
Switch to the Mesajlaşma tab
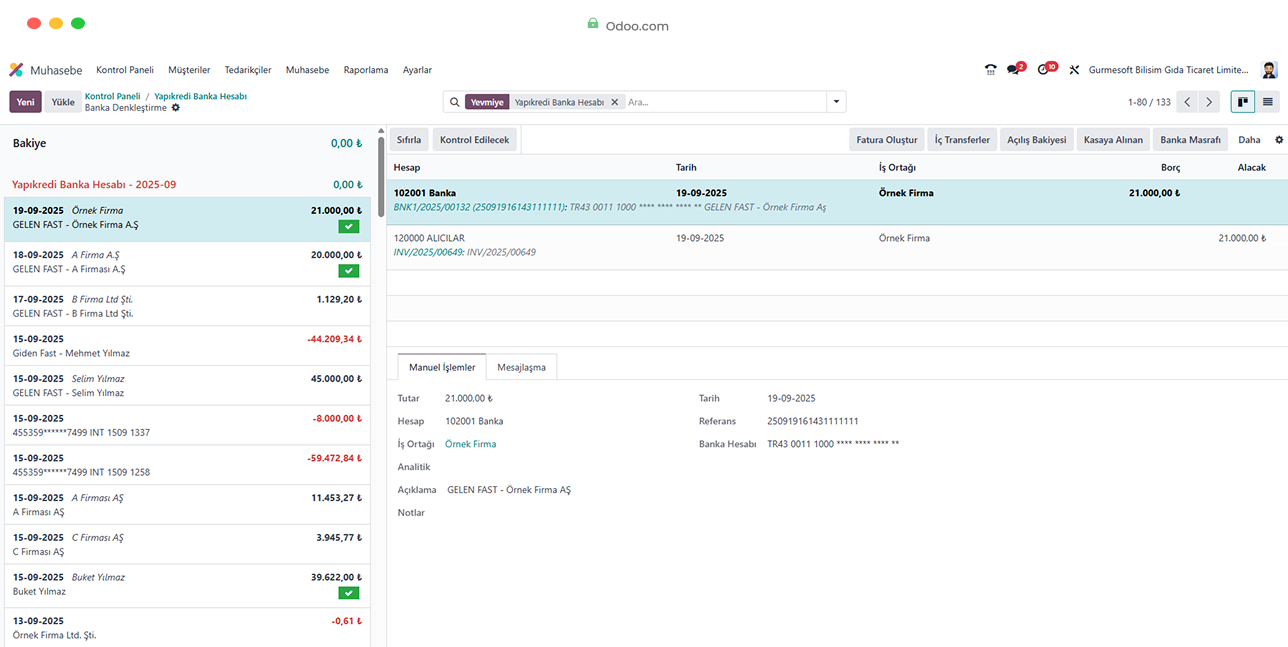coord(521,367)
